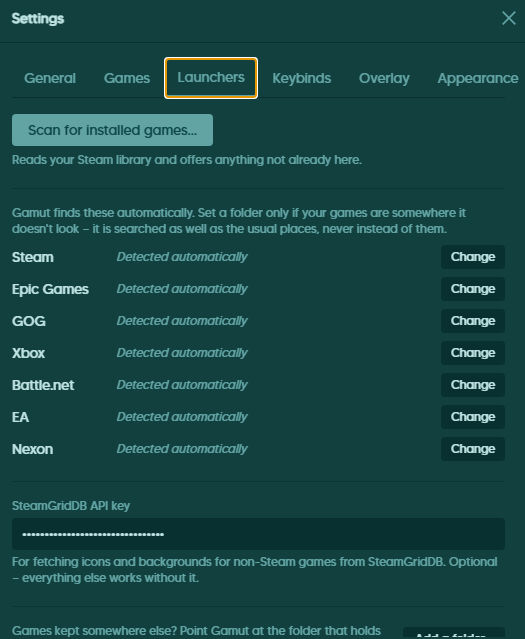The image size is (525, 639).
Task: Click Scan for installed games button
Action: [x=112, y=130]
